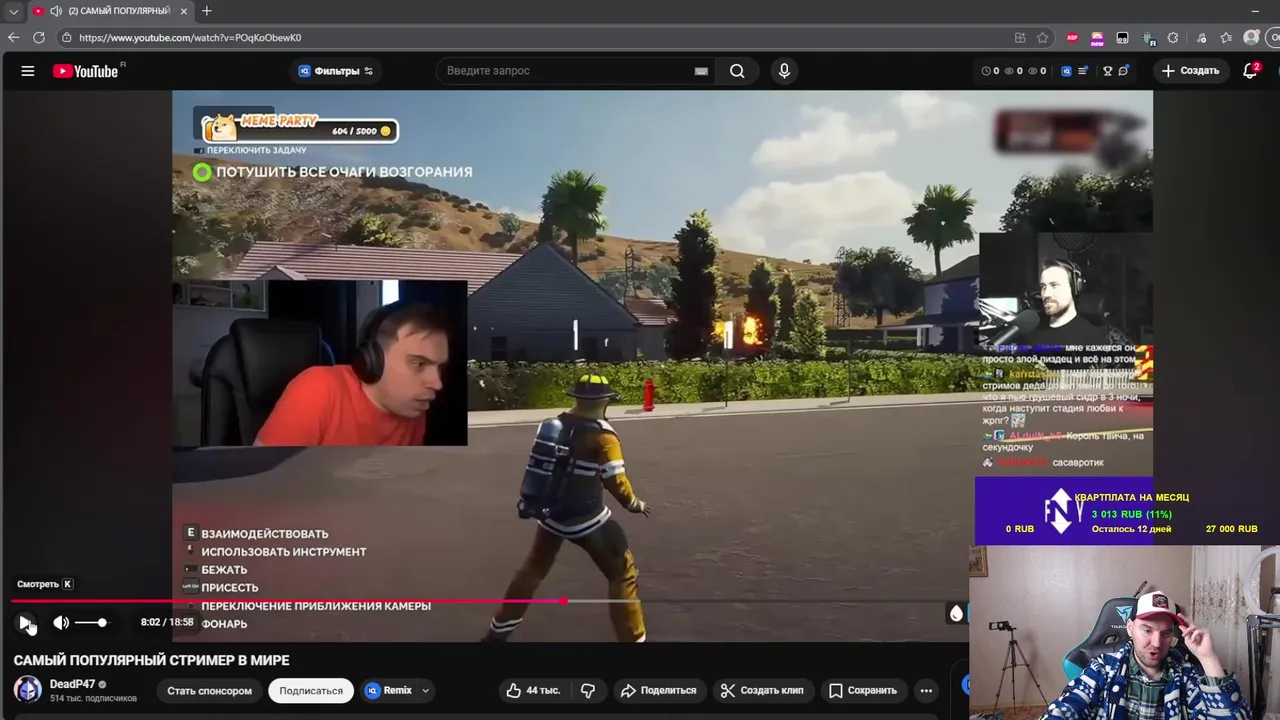This screenshot has height=720, width=1280.
Task: Open the Фильтры filters button
Action: pyautogui.click(x=336, y=71)
